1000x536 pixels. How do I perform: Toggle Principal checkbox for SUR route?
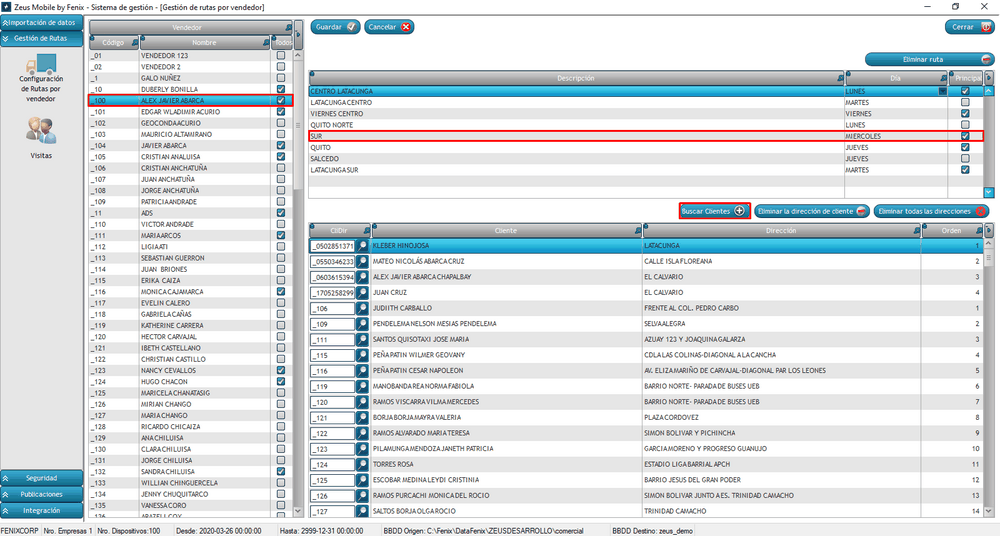[965, 136]
